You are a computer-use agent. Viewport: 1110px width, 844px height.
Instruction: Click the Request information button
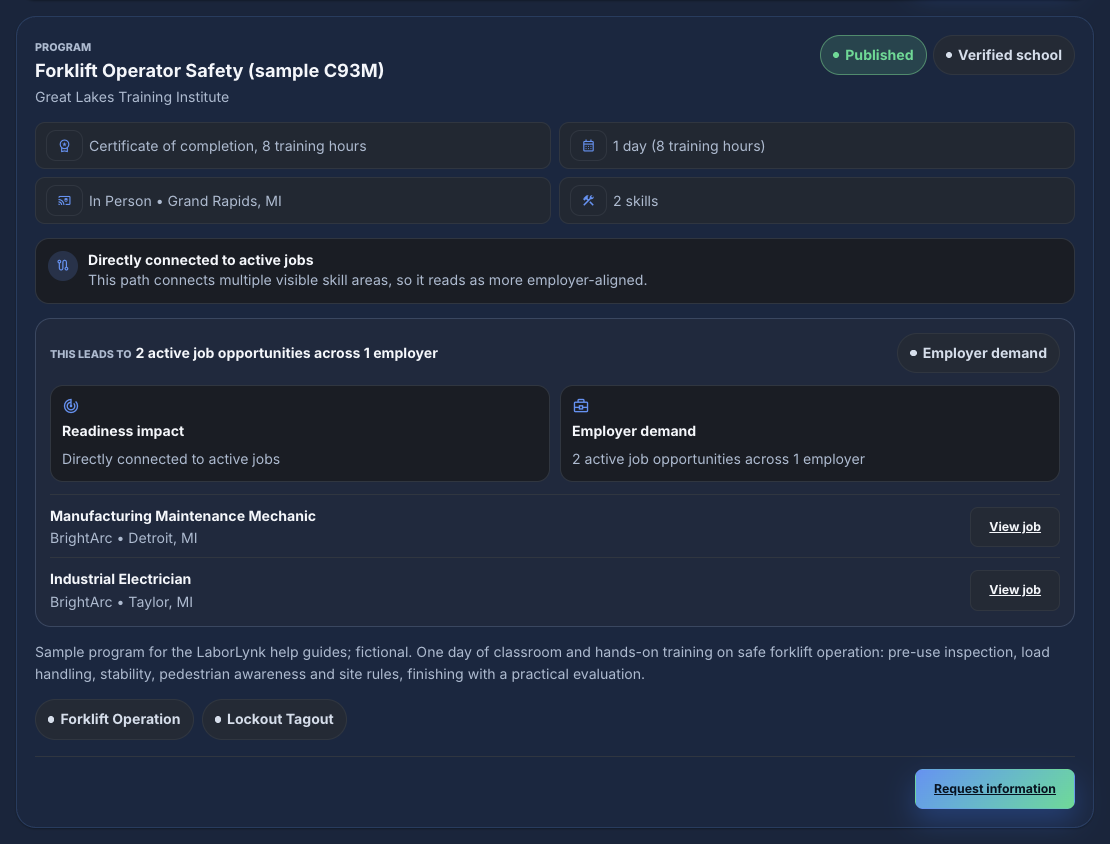pos(995,789)
